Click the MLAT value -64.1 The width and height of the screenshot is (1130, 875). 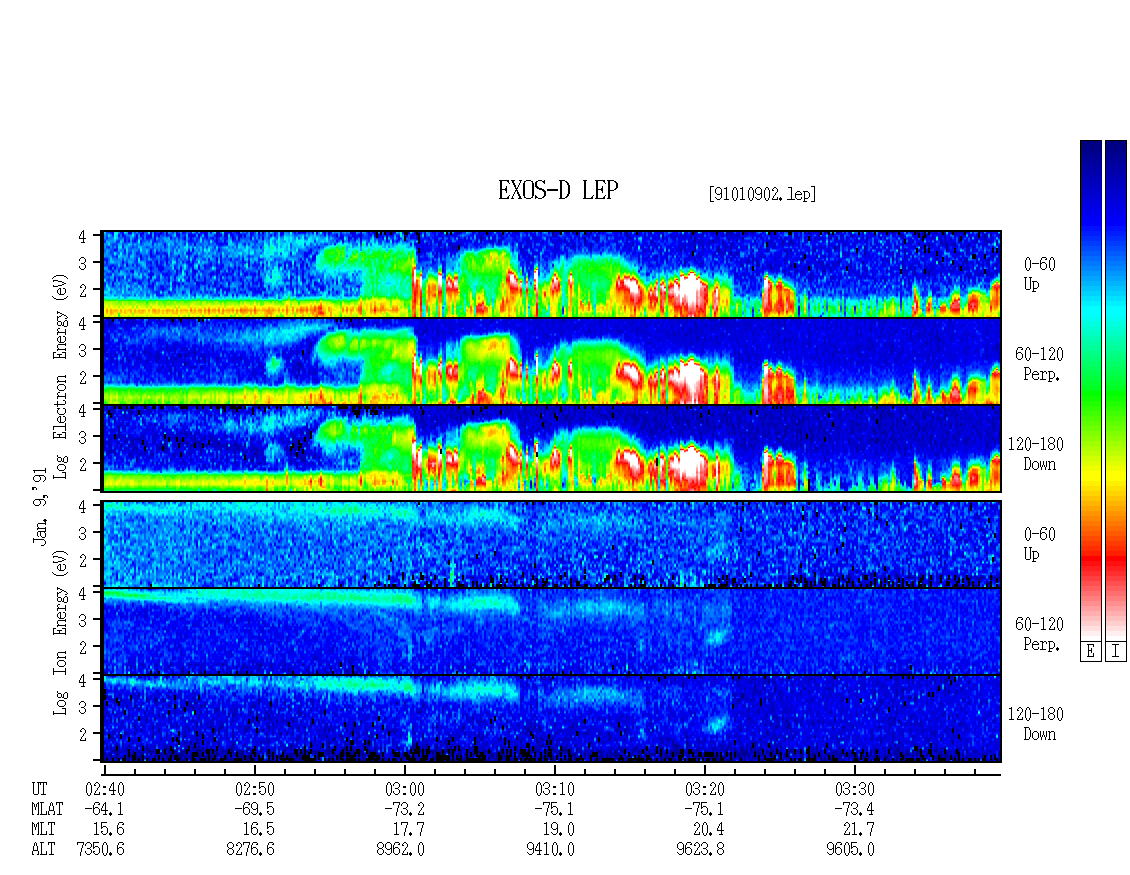tap(104, 809)
